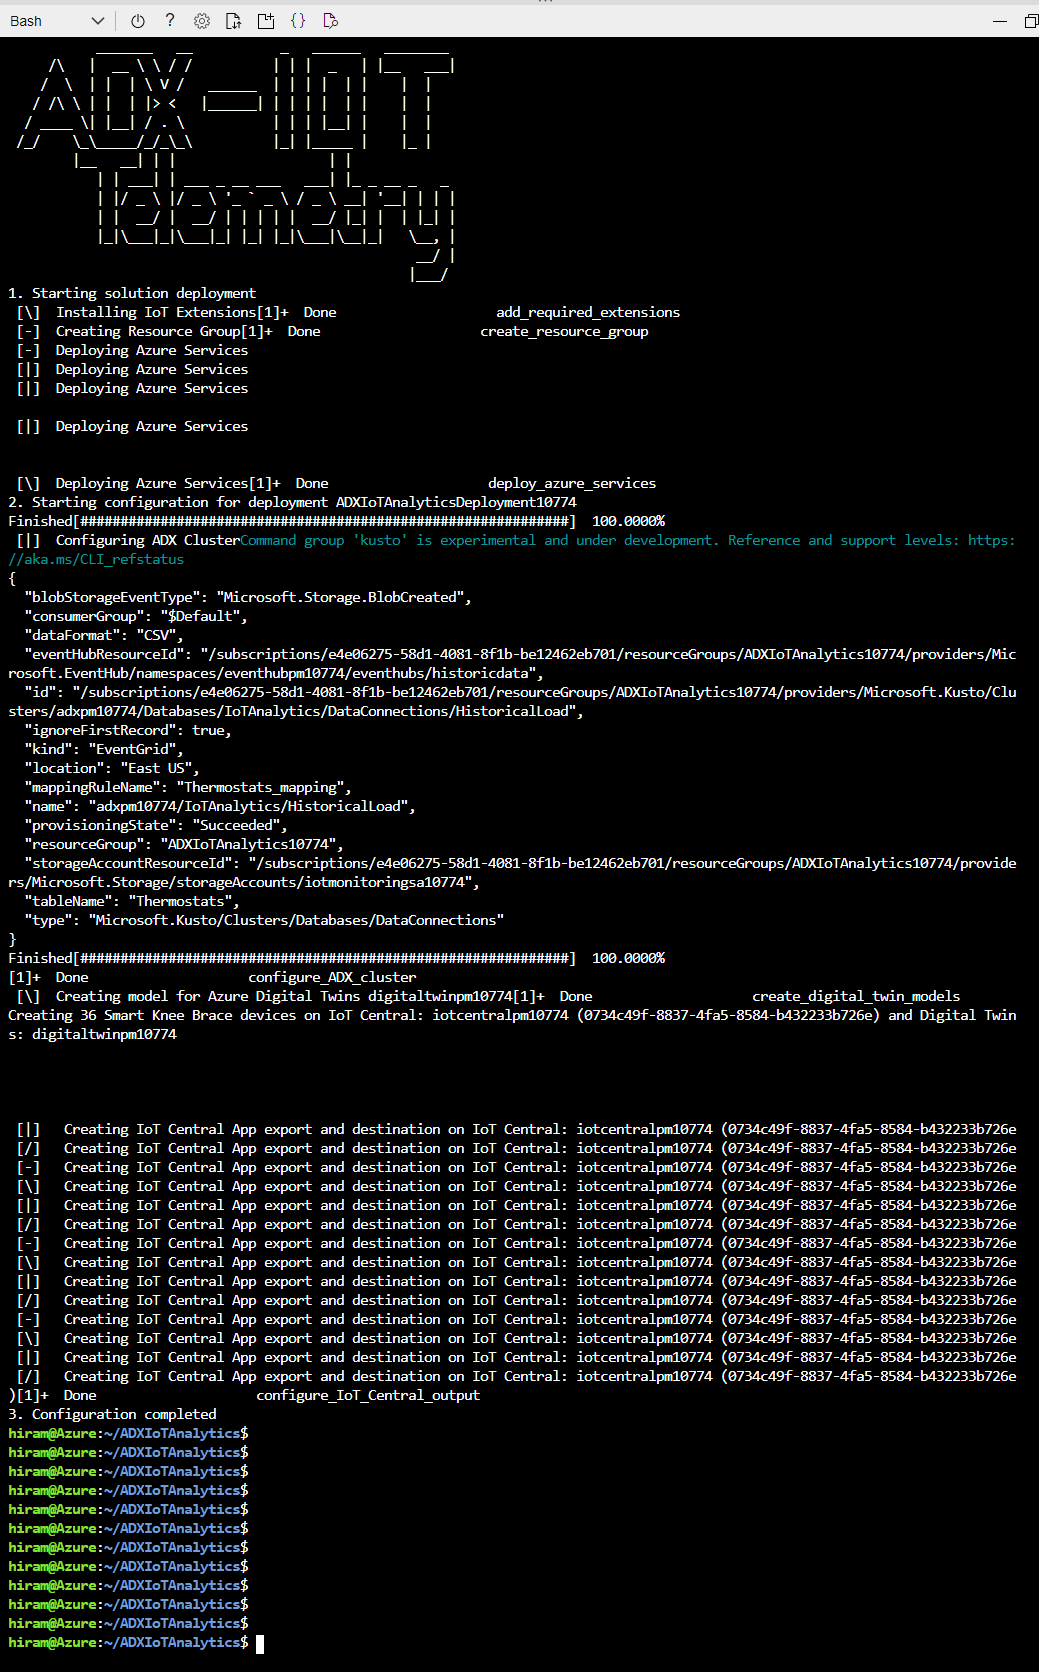Screen dimensions: 1039x1672
Task: Click the "kind": "EventGrid" line
Action: [x=104, y=749]
